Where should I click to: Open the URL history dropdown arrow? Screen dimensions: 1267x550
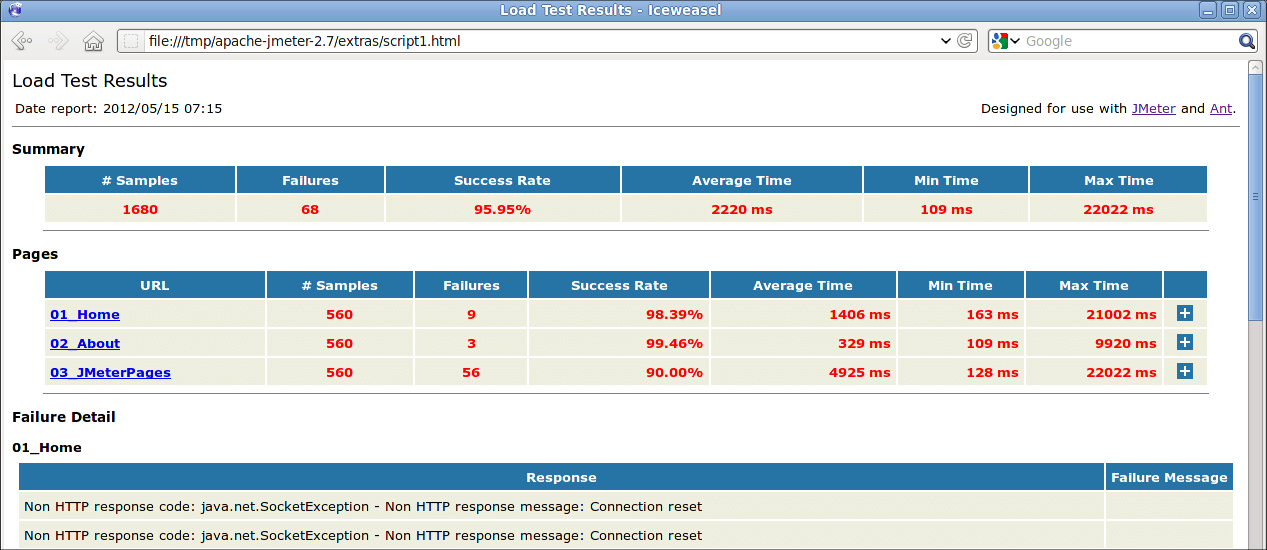pyautogui.click(x=946, y=41)
